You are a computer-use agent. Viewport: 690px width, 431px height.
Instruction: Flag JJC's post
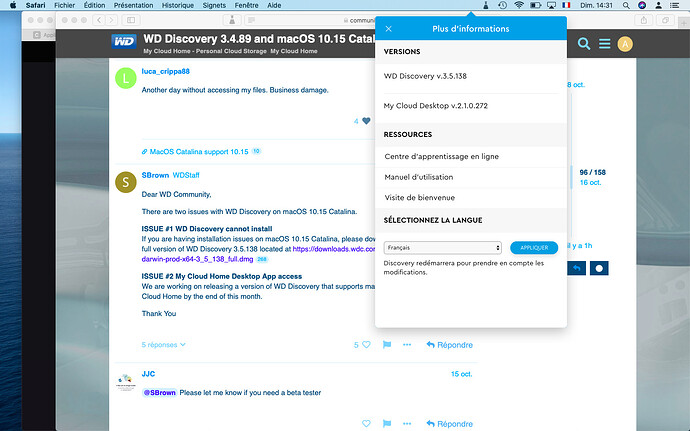pos(387,424)
